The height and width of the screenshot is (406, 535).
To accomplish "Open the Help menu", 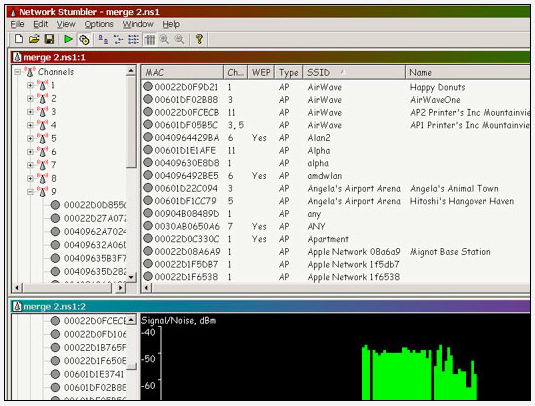I will tap(171, 24).
